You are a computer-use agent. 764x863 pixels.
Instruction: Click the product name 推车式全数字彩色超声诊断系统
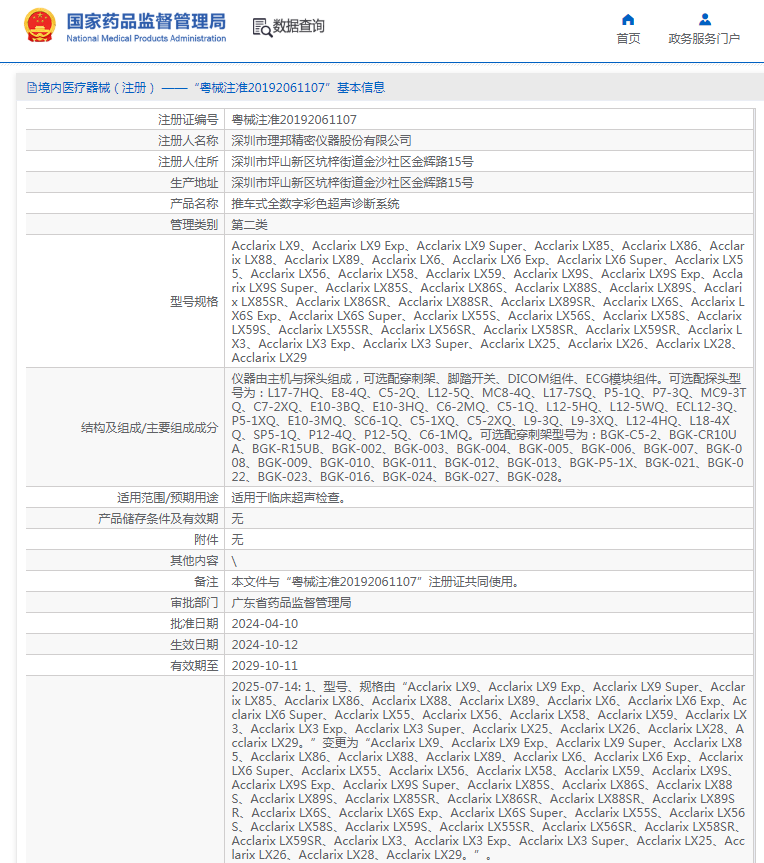pos(315,203)
